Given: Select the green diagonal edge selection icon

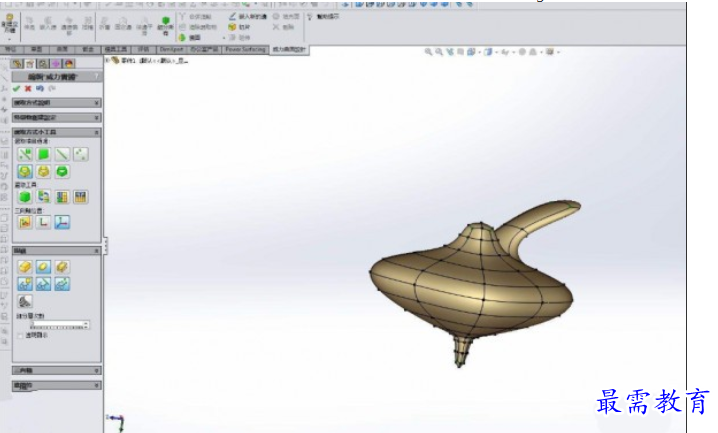Looking at the screenshot, I should point(62,155).
